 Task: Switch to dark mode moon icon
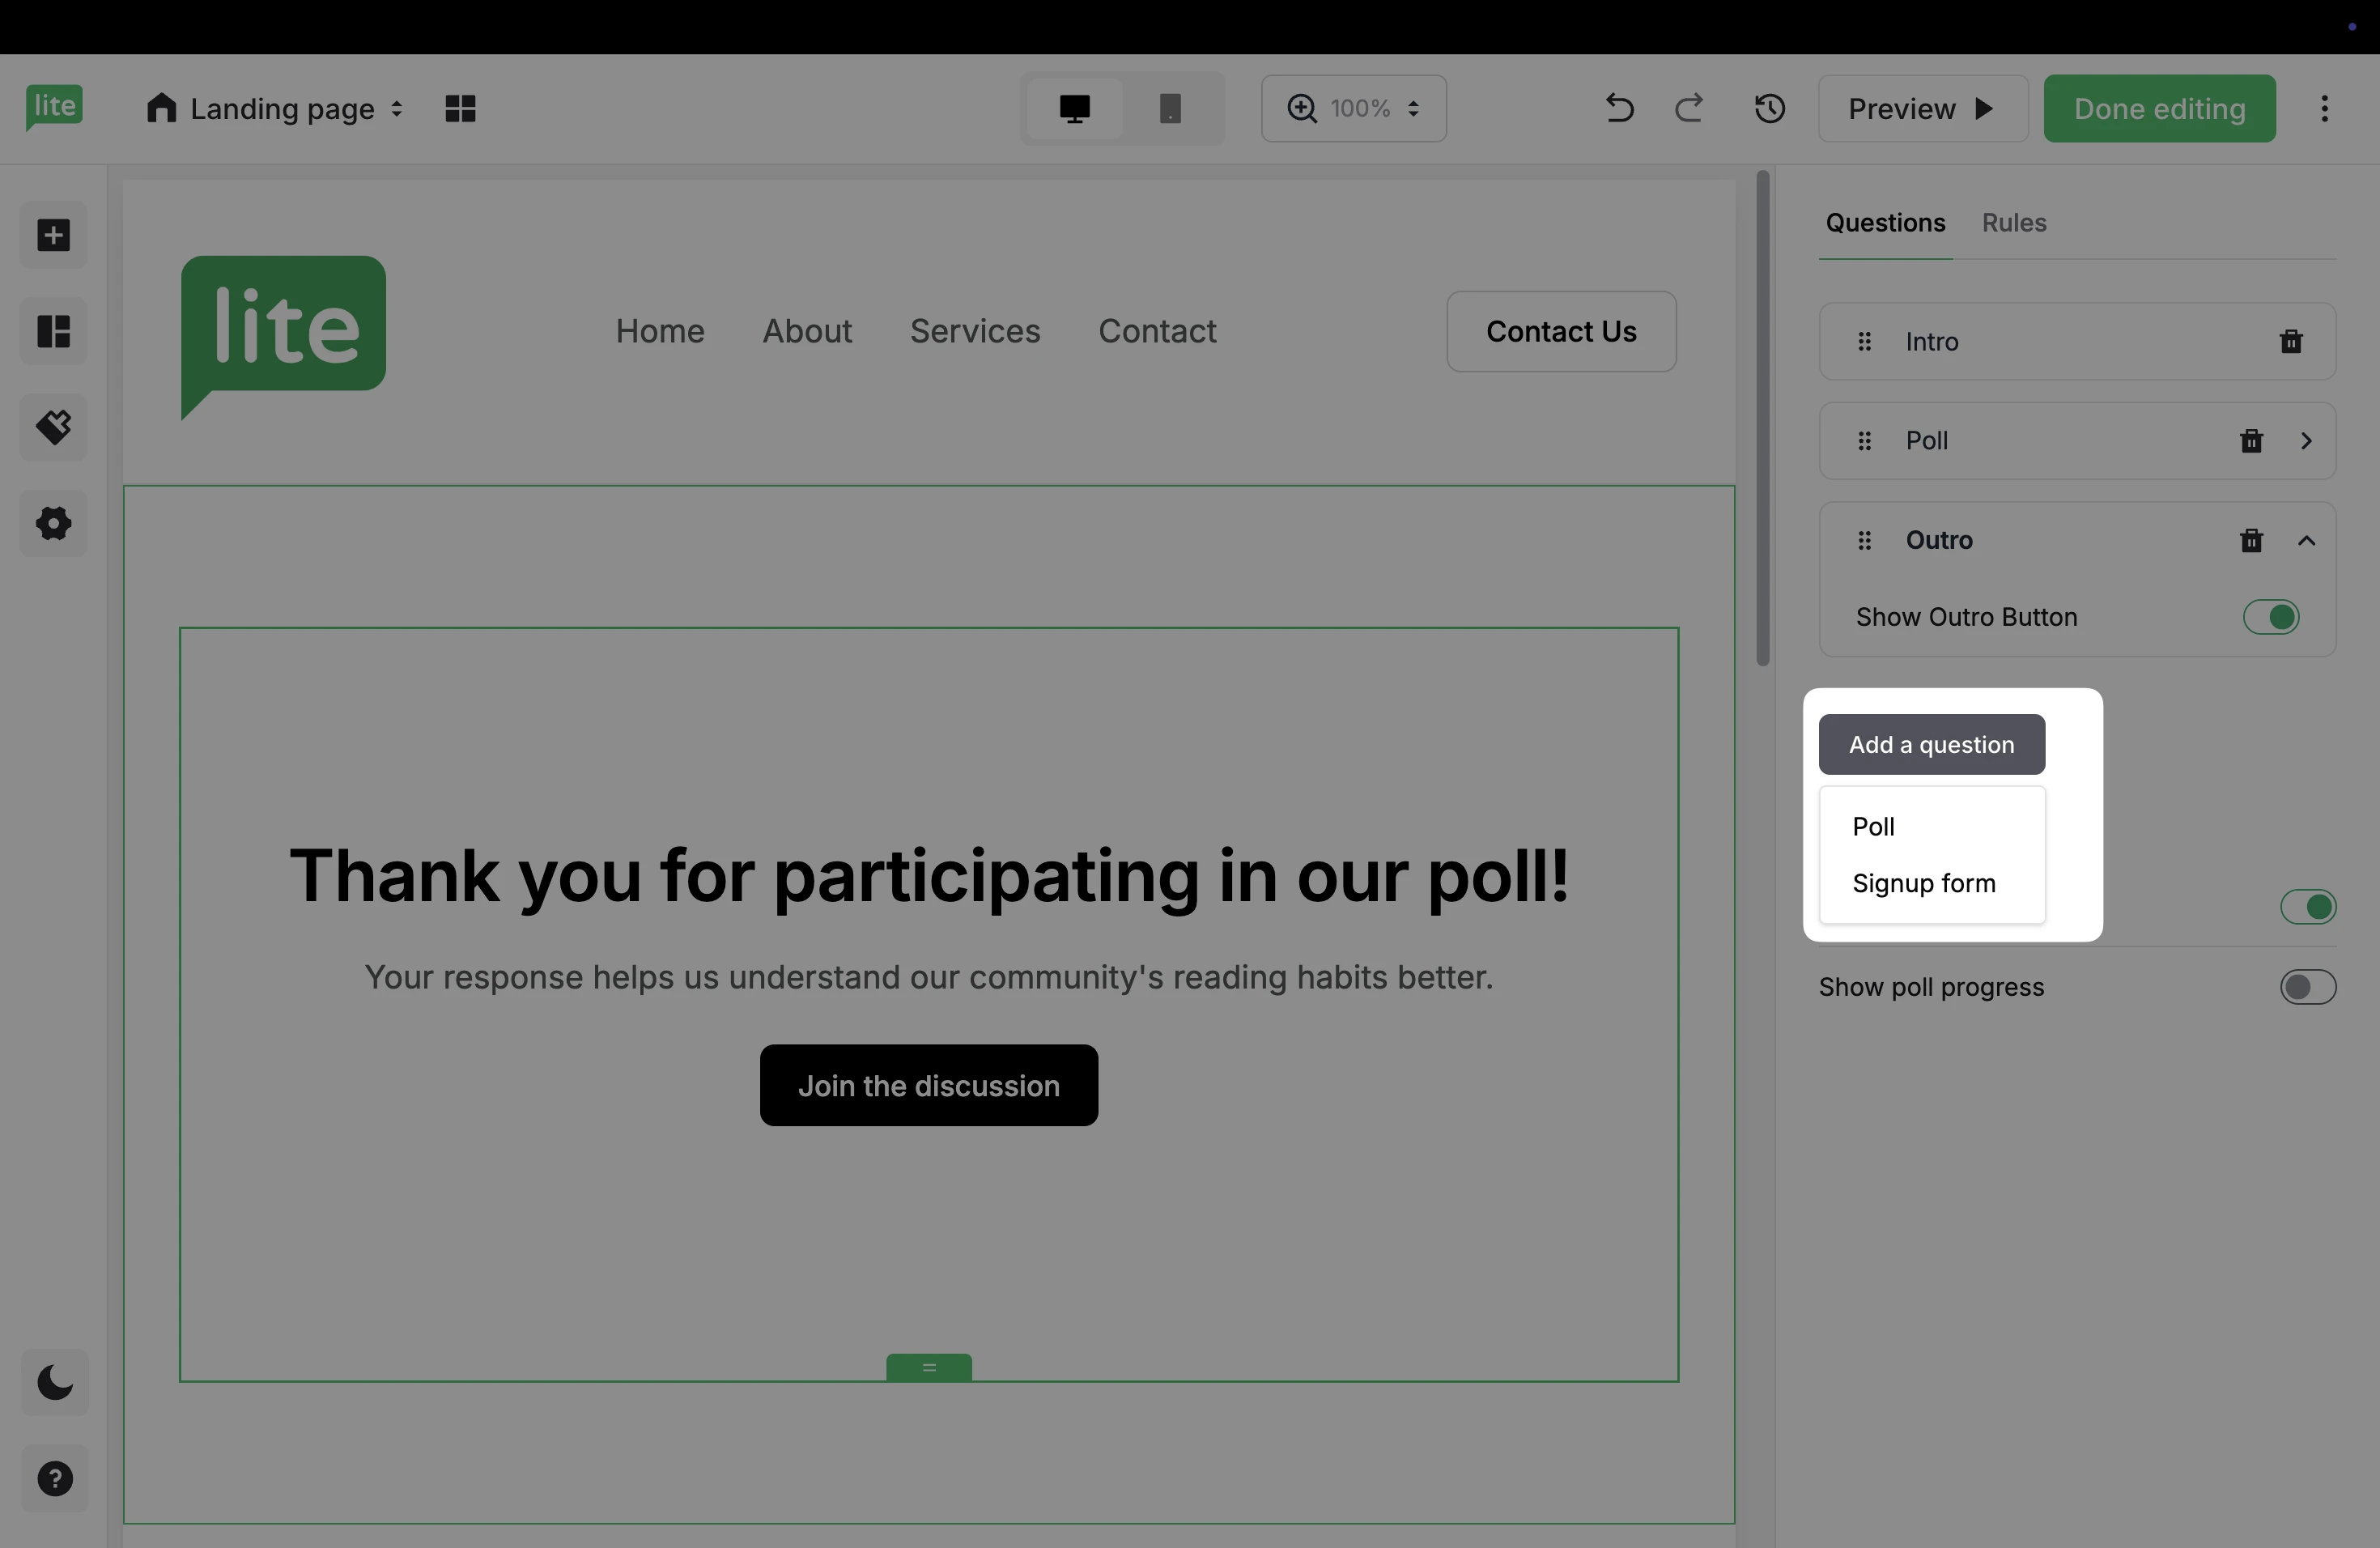pos(55,1383)
